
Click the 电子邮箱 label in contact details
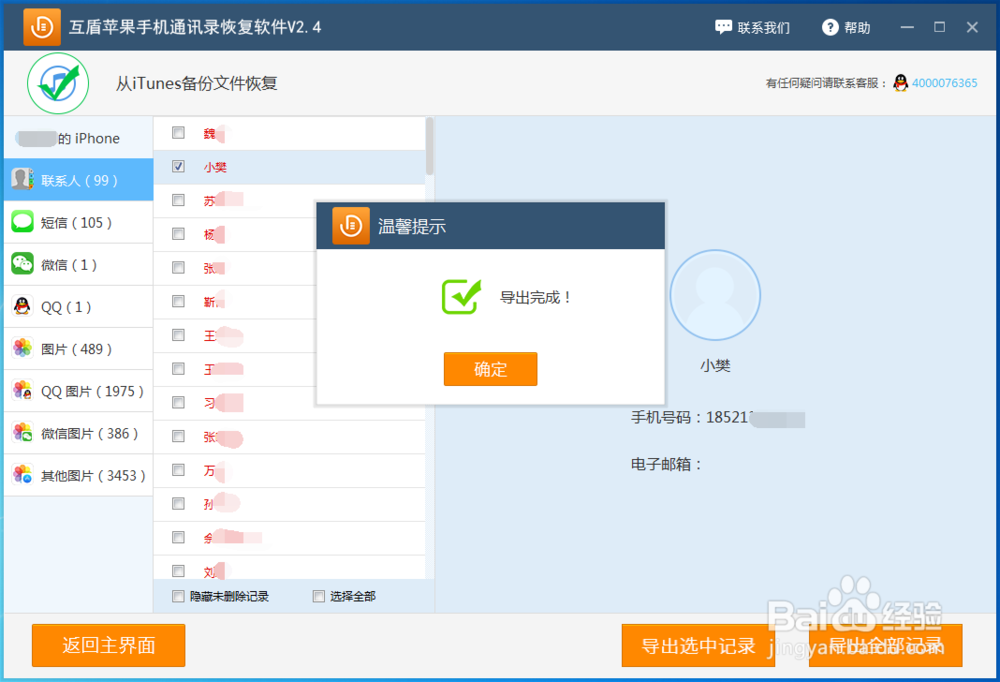(x=666, y=464)
